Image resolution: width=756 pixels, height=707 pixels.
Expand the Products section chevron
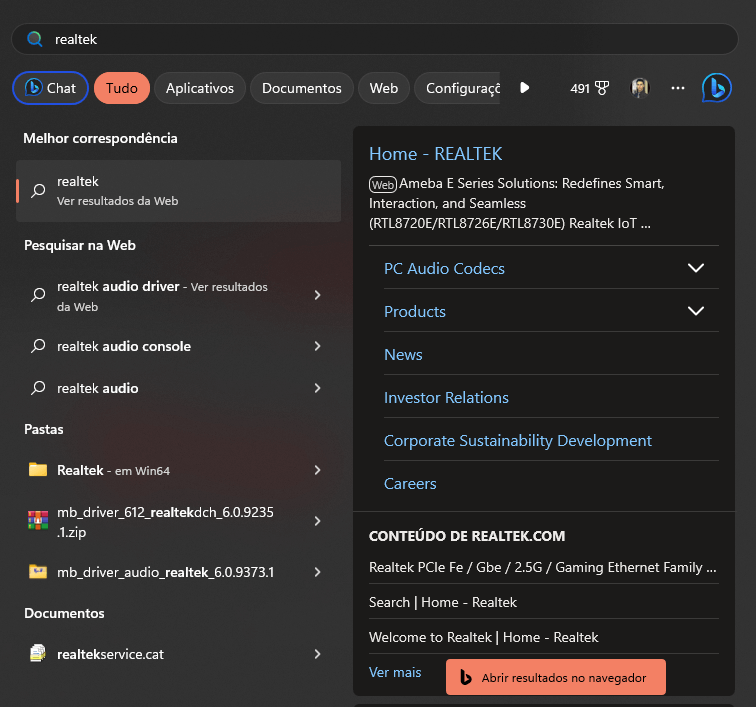(695, 311)
